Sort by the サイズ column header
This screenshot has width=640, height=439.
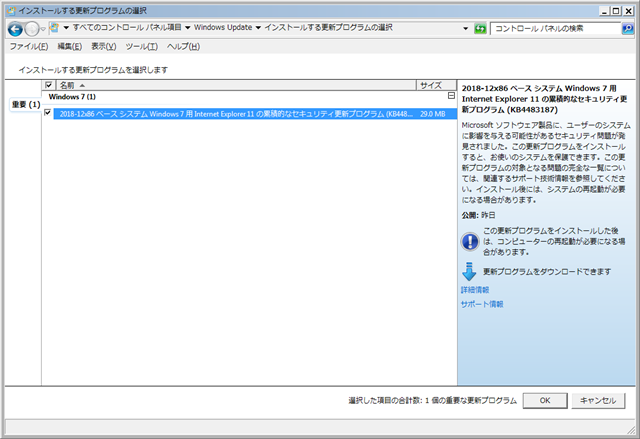(x=436, y=85)
